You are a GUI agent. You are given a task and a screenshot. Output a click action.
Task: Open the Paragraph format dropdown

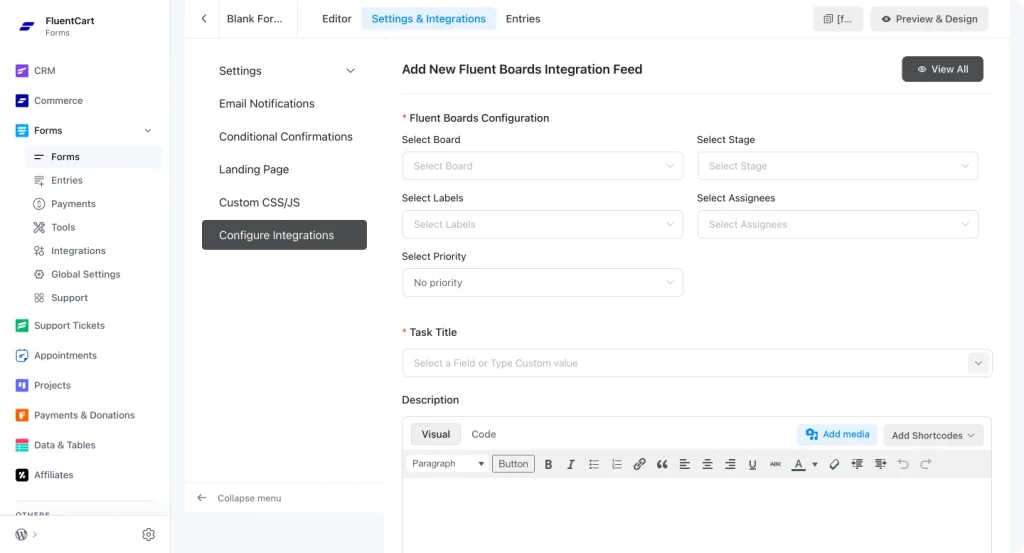point(448,464)
